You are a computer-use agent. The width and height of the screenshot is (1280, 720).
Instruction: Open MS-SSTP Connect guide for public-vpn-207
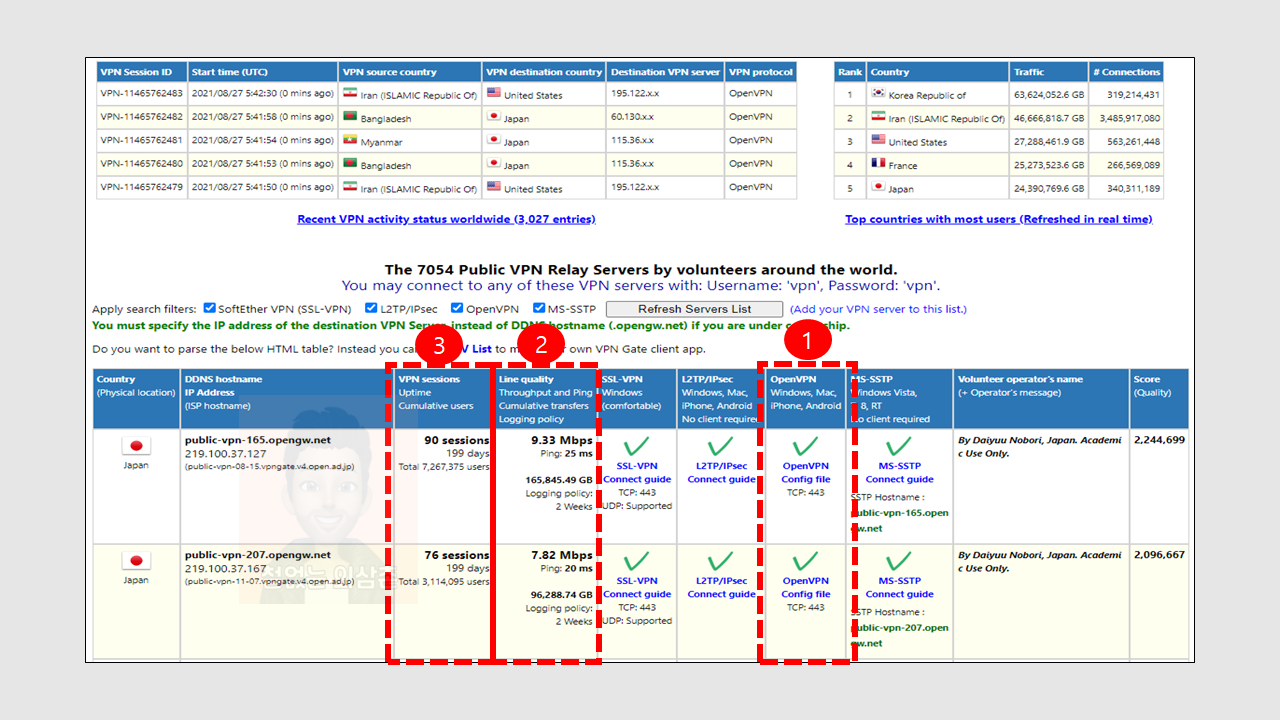tap(899, 587)
